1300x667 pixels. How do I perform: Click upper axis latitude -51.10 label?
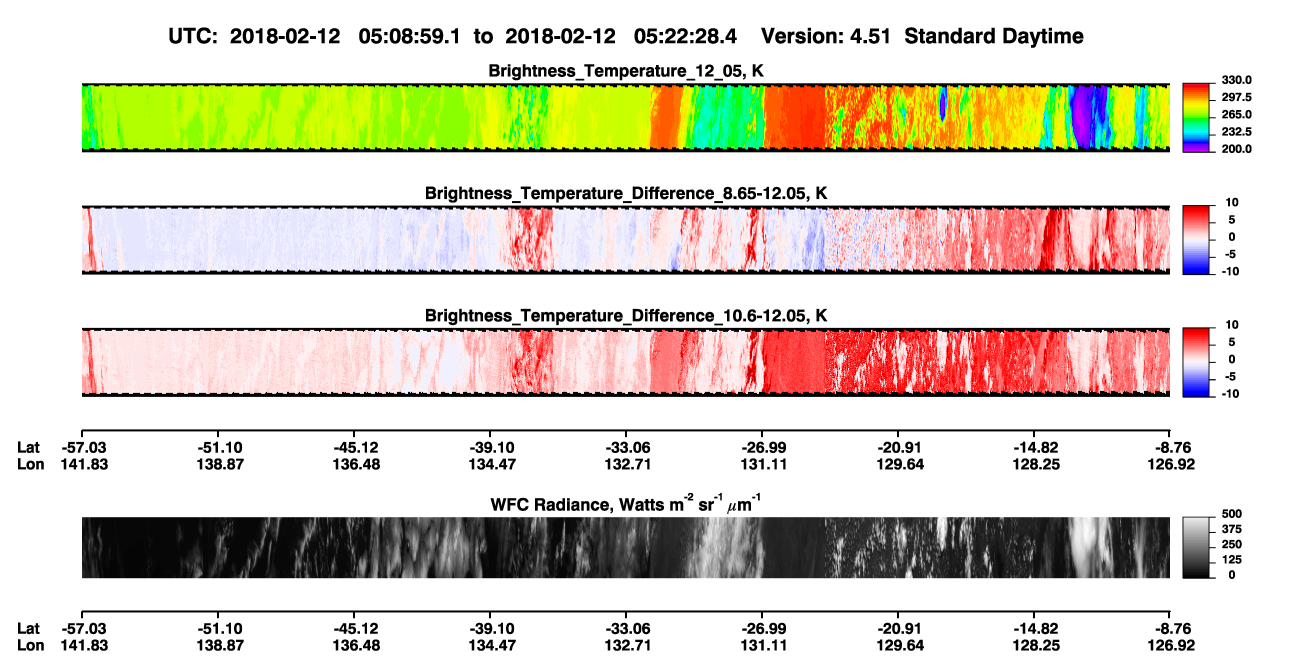[x=219, y=448]
